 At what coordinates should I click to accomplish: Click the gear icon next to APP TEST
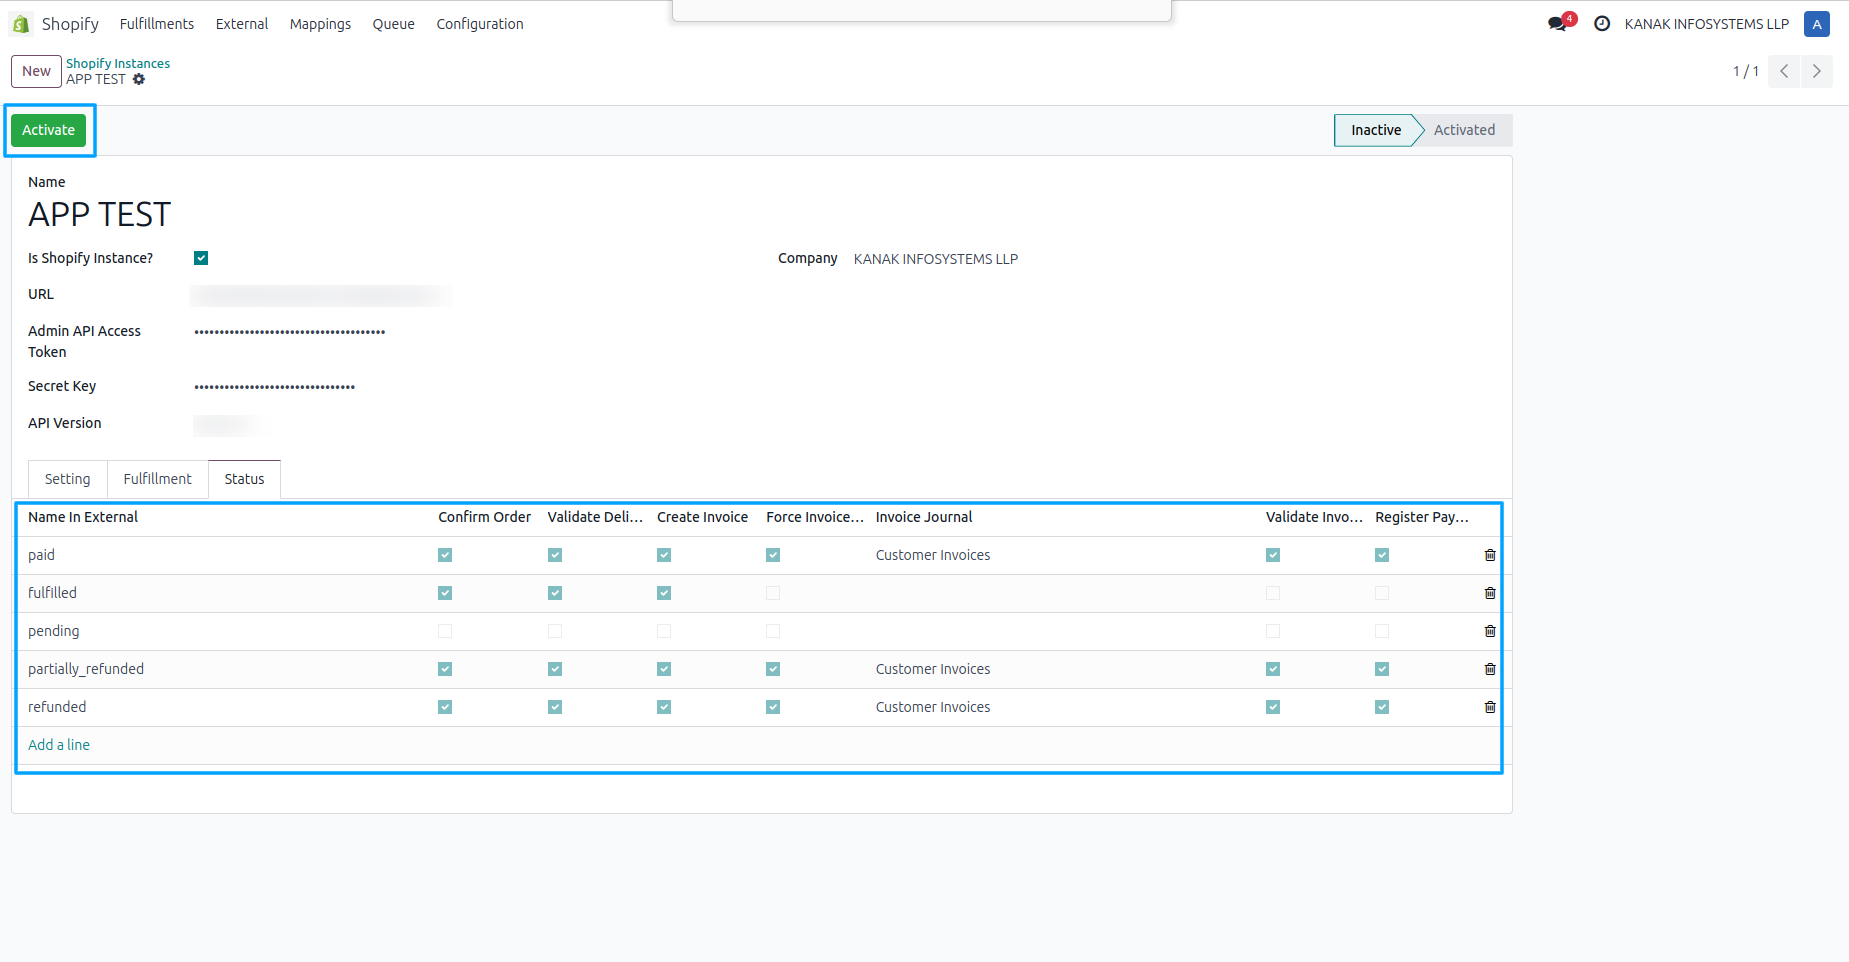[139, 79]
